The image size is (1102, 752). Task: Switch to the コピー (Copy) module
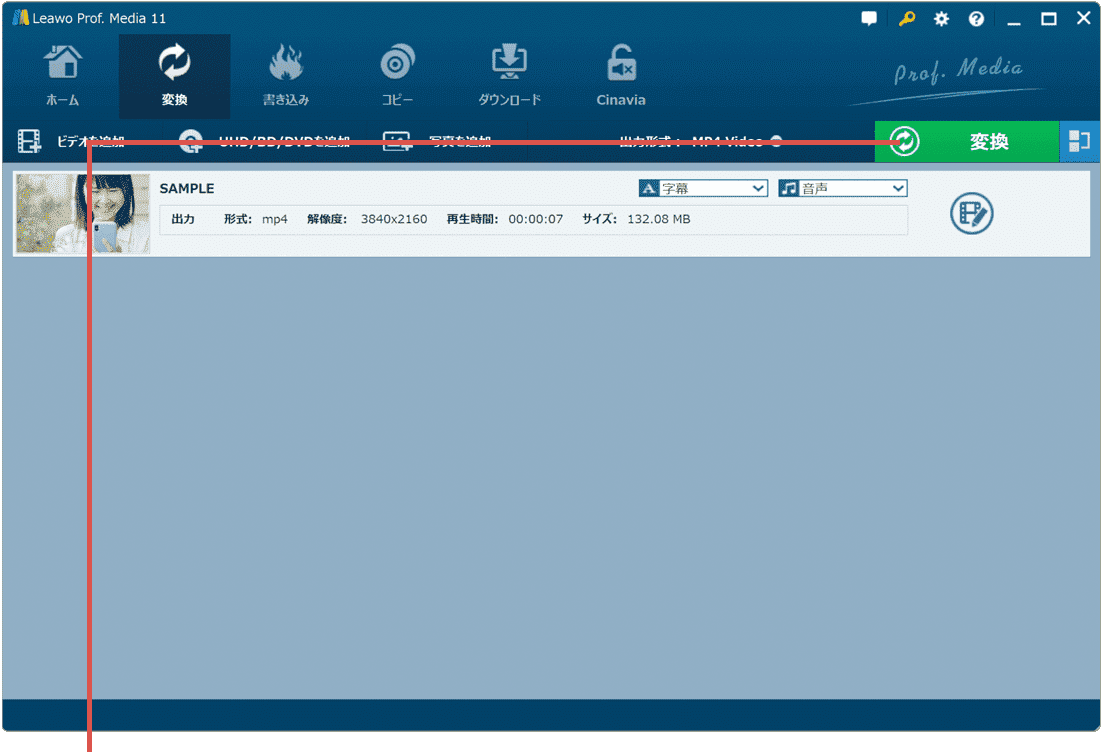[397, 75]
